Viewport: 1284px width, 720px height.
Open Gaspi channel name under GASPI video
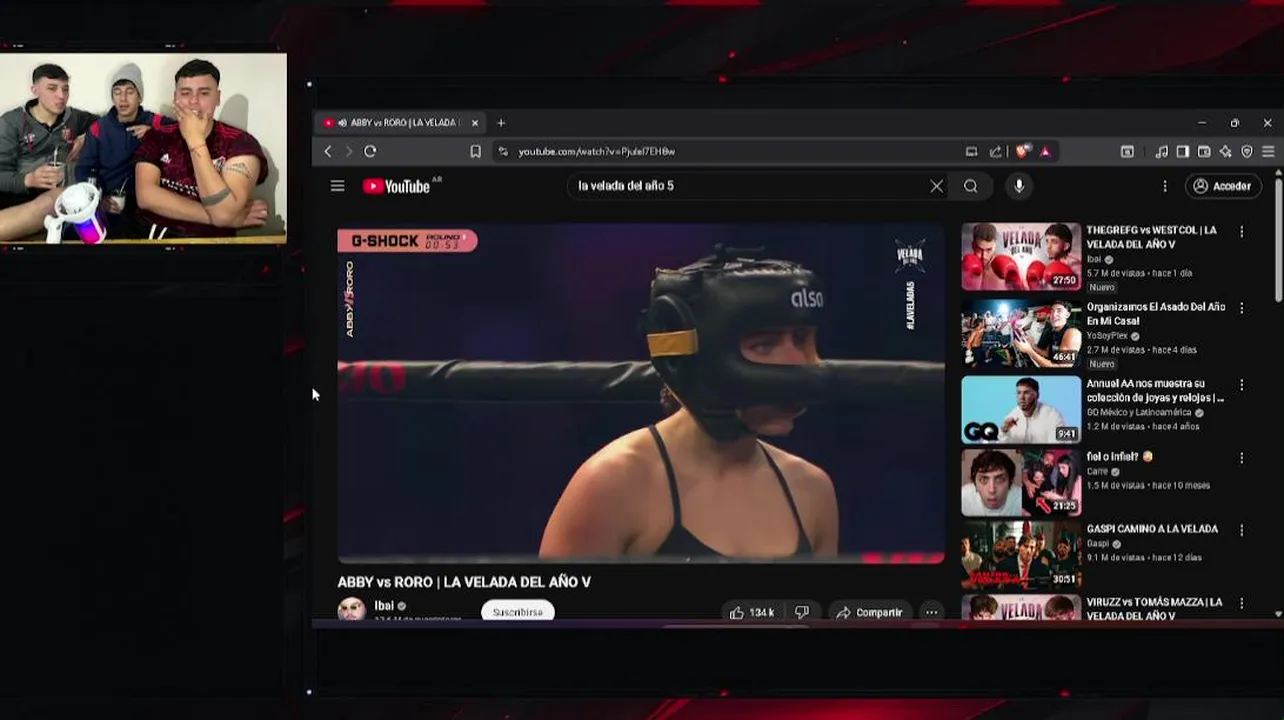pyautogui.click(x=1097, y=544)
